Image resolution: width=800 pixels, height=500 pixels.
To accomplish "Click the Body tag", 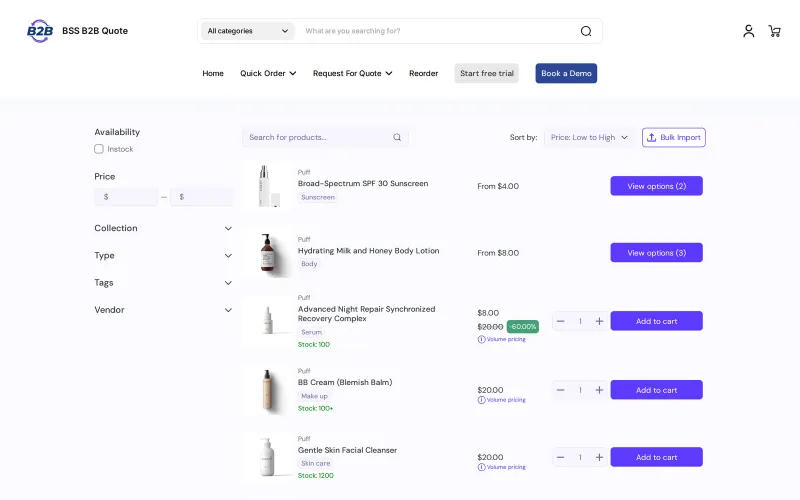I will 309,264.
